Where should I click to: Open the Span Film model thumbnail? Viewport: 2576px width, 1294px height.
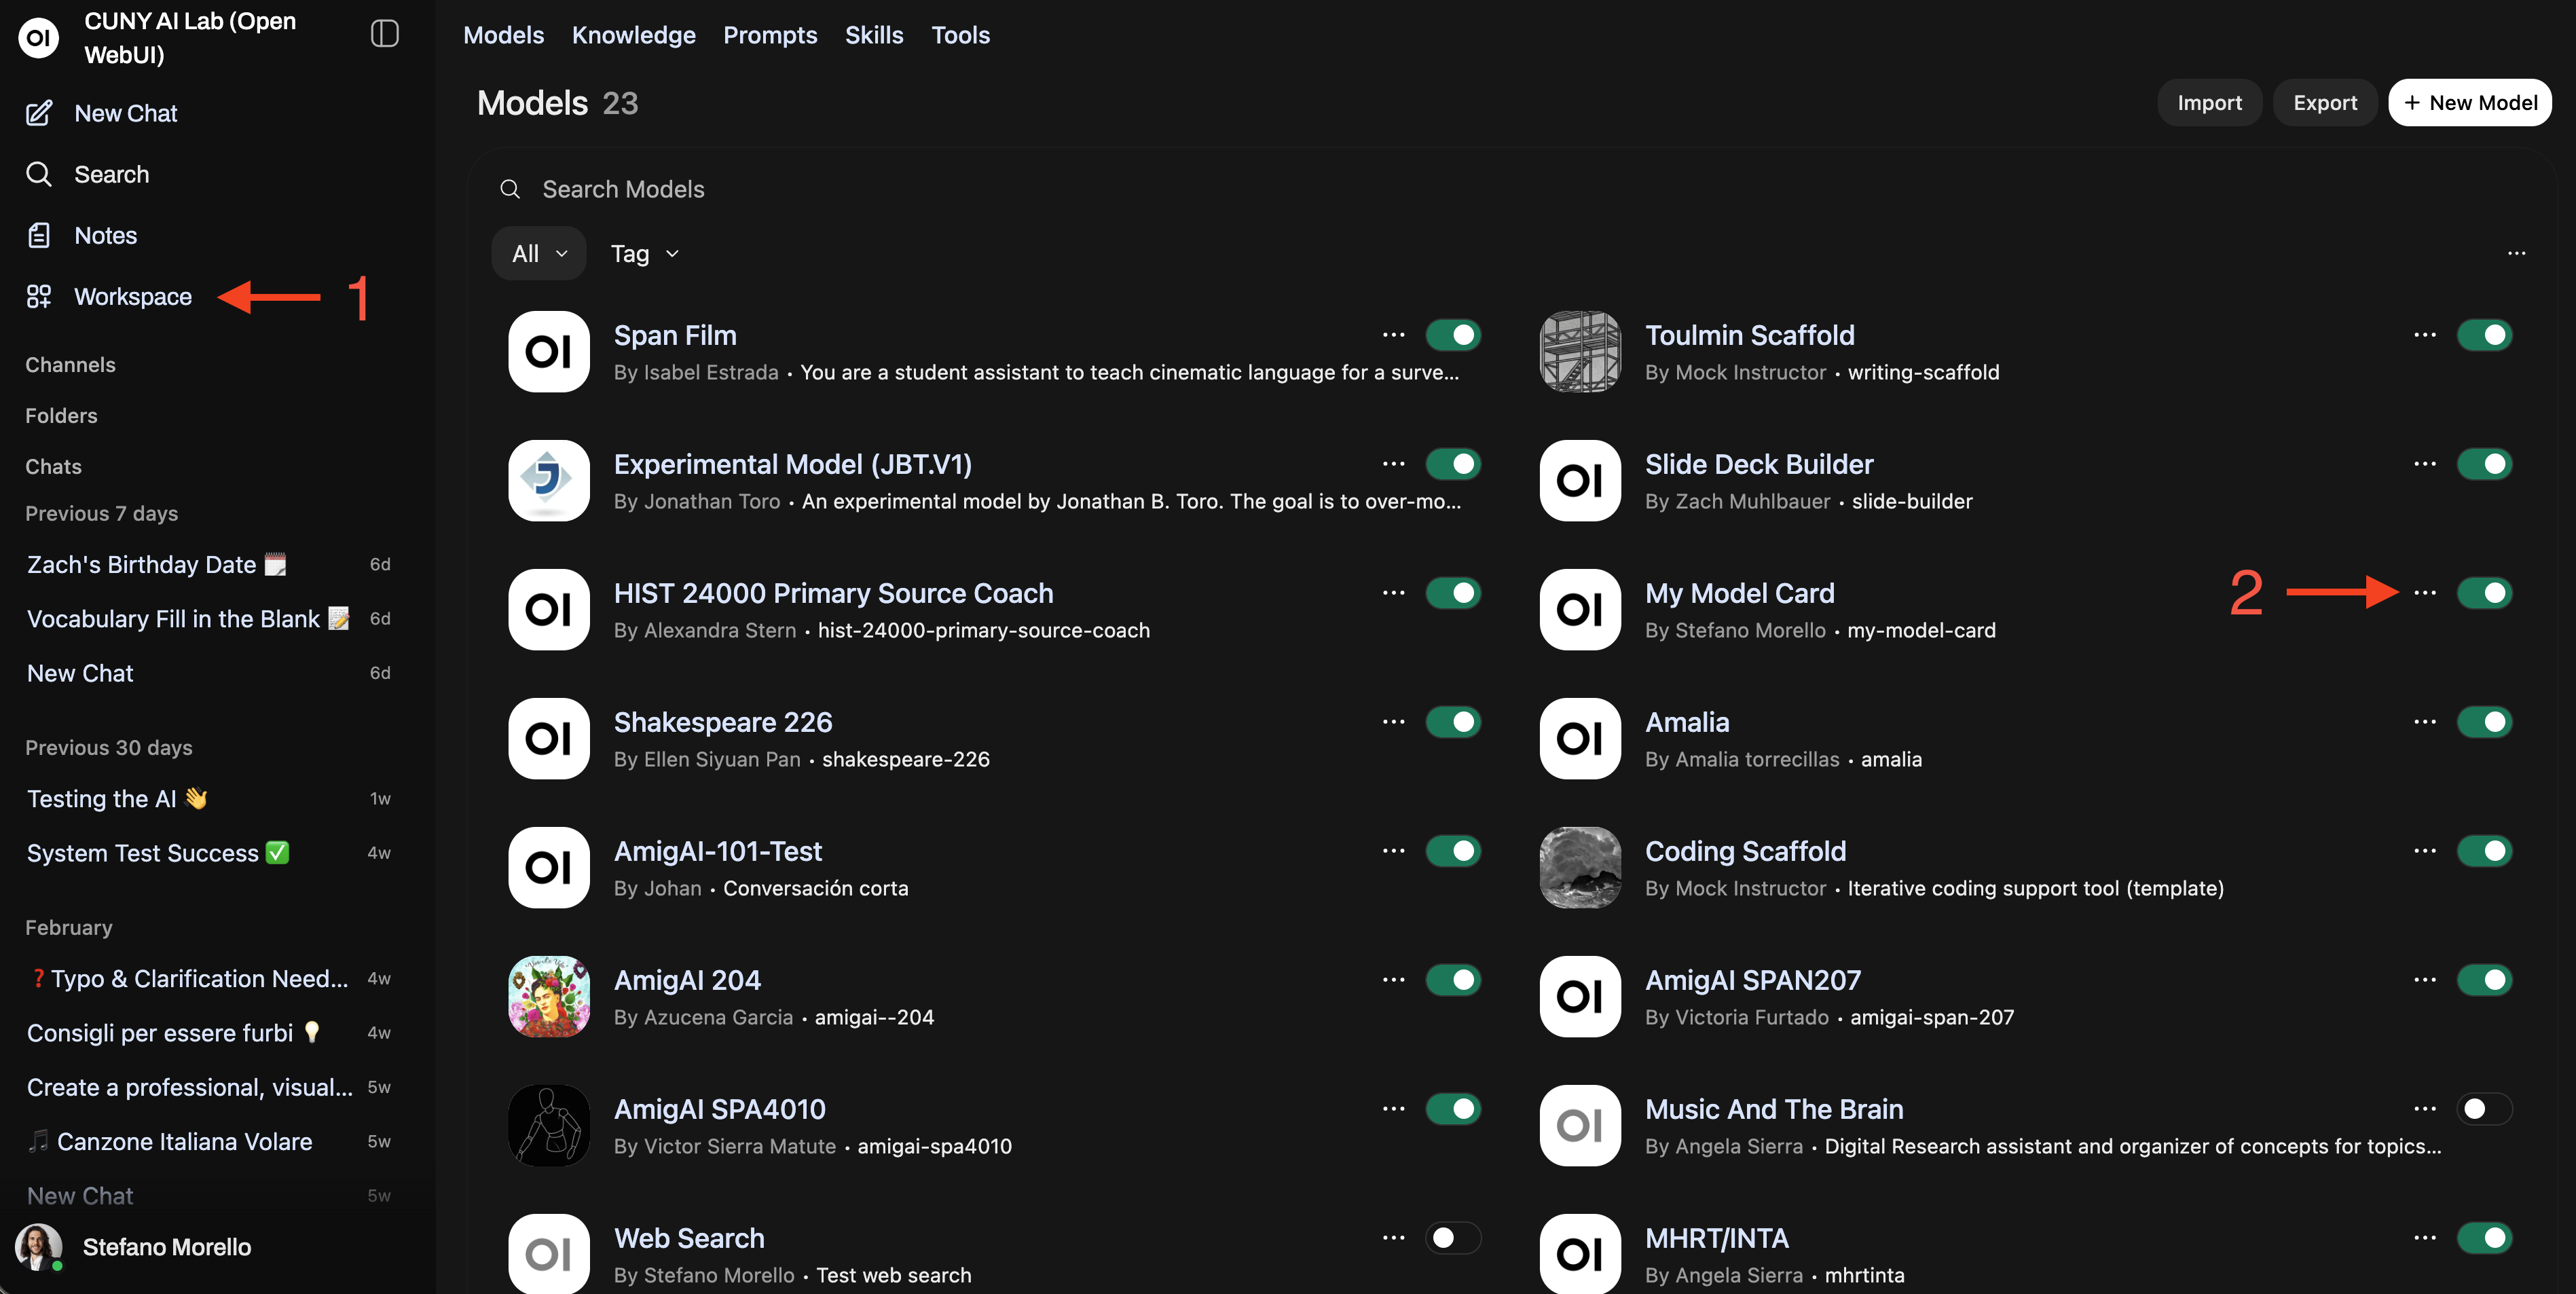[548, 351]
